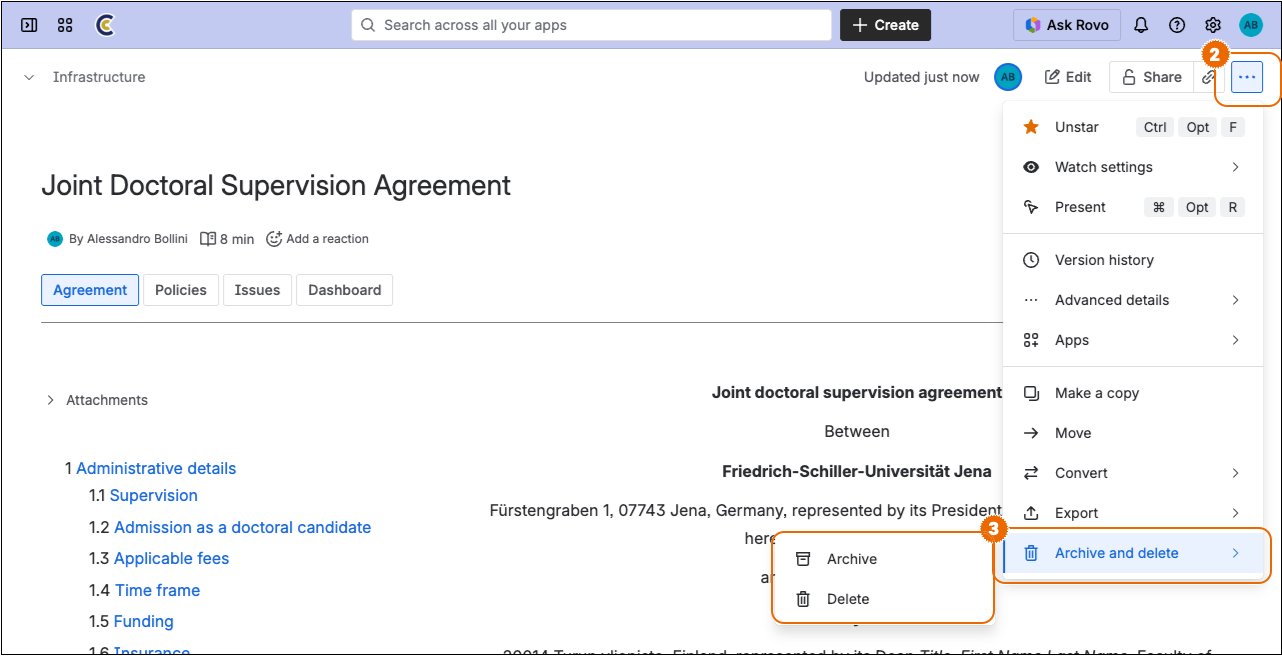The height and width of the screenshot is (656, 1282).
Task: Click the search across apps field
Action: coord(590,24)
